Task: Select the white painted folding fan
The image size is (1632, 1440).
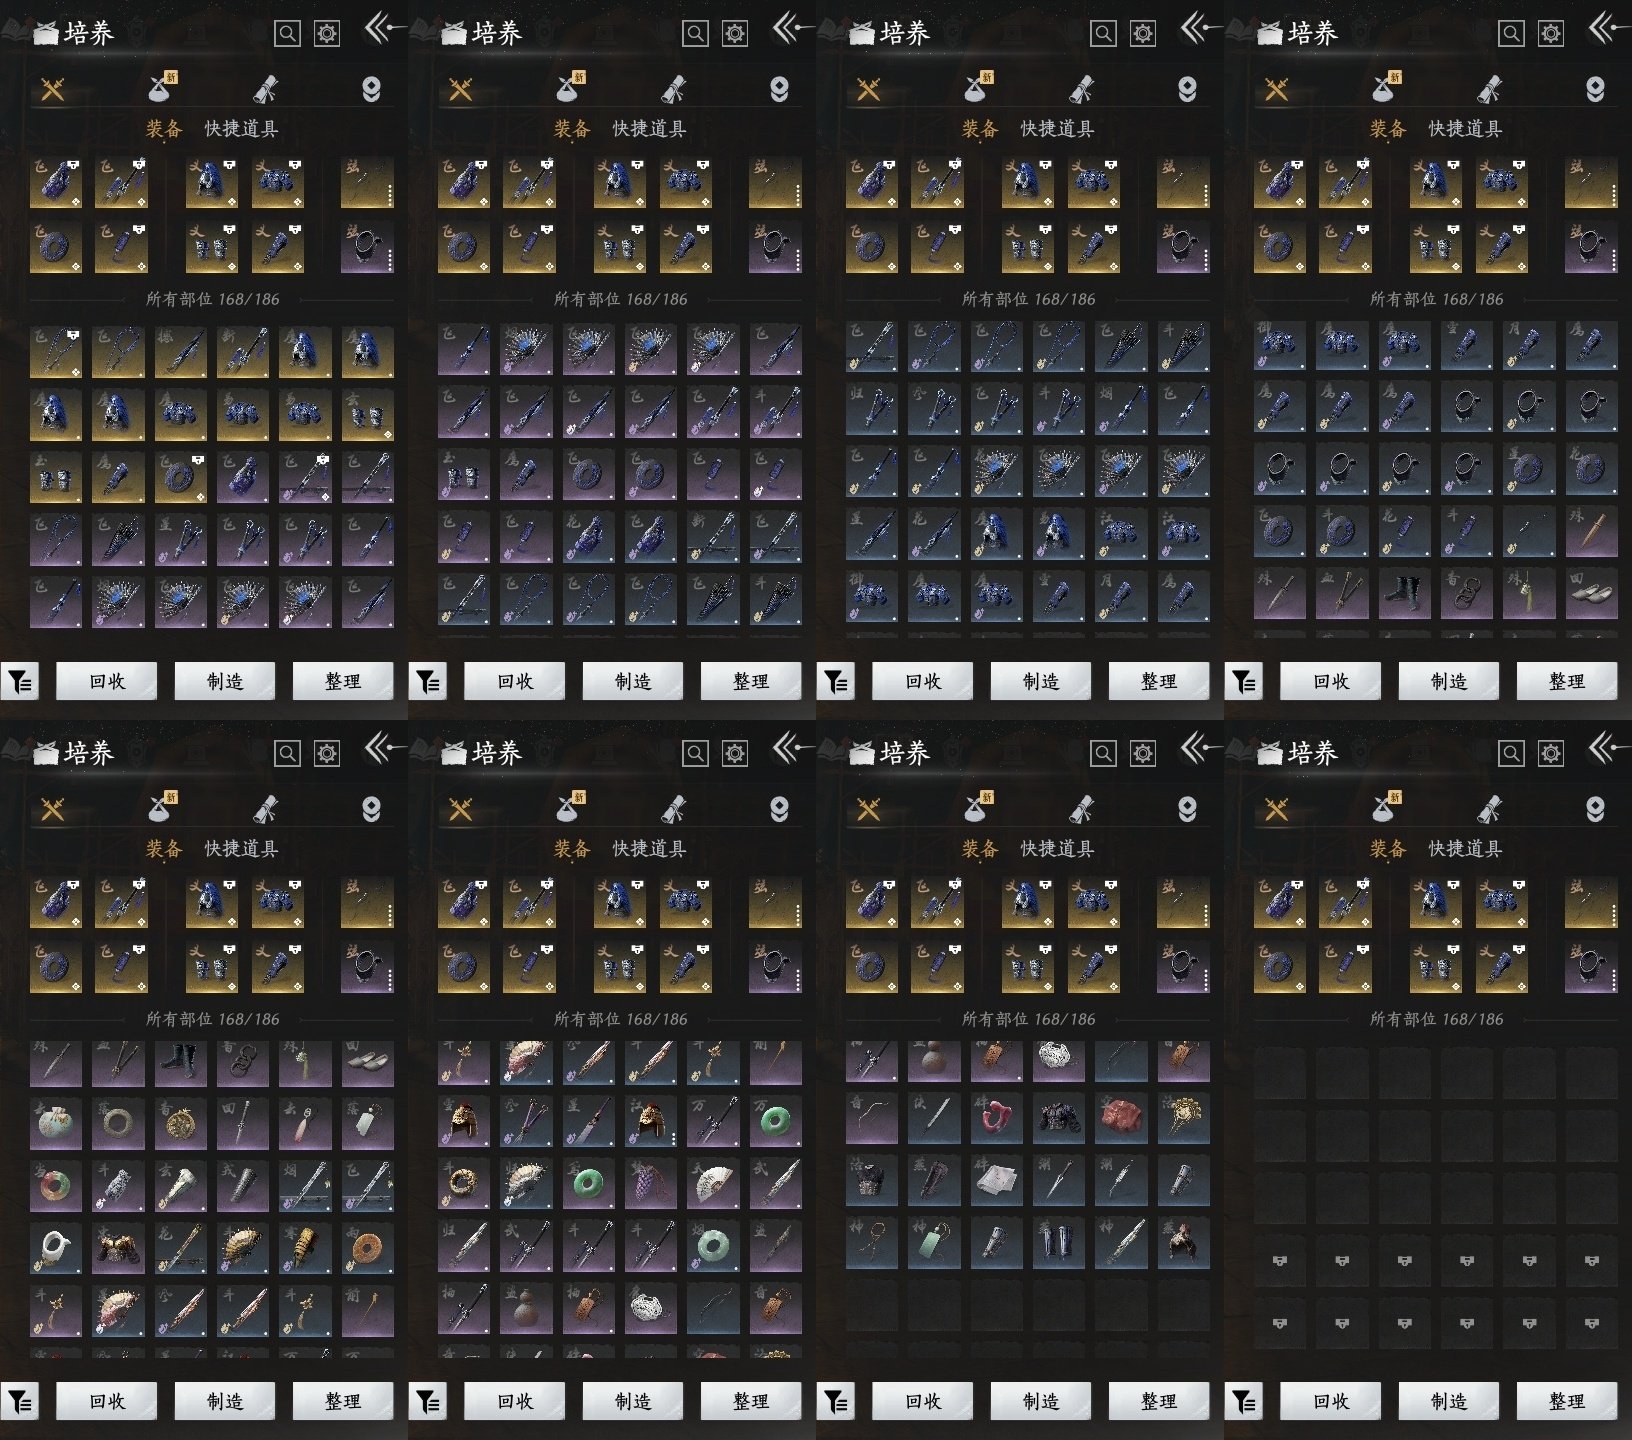Action: tap(713, 1184)
